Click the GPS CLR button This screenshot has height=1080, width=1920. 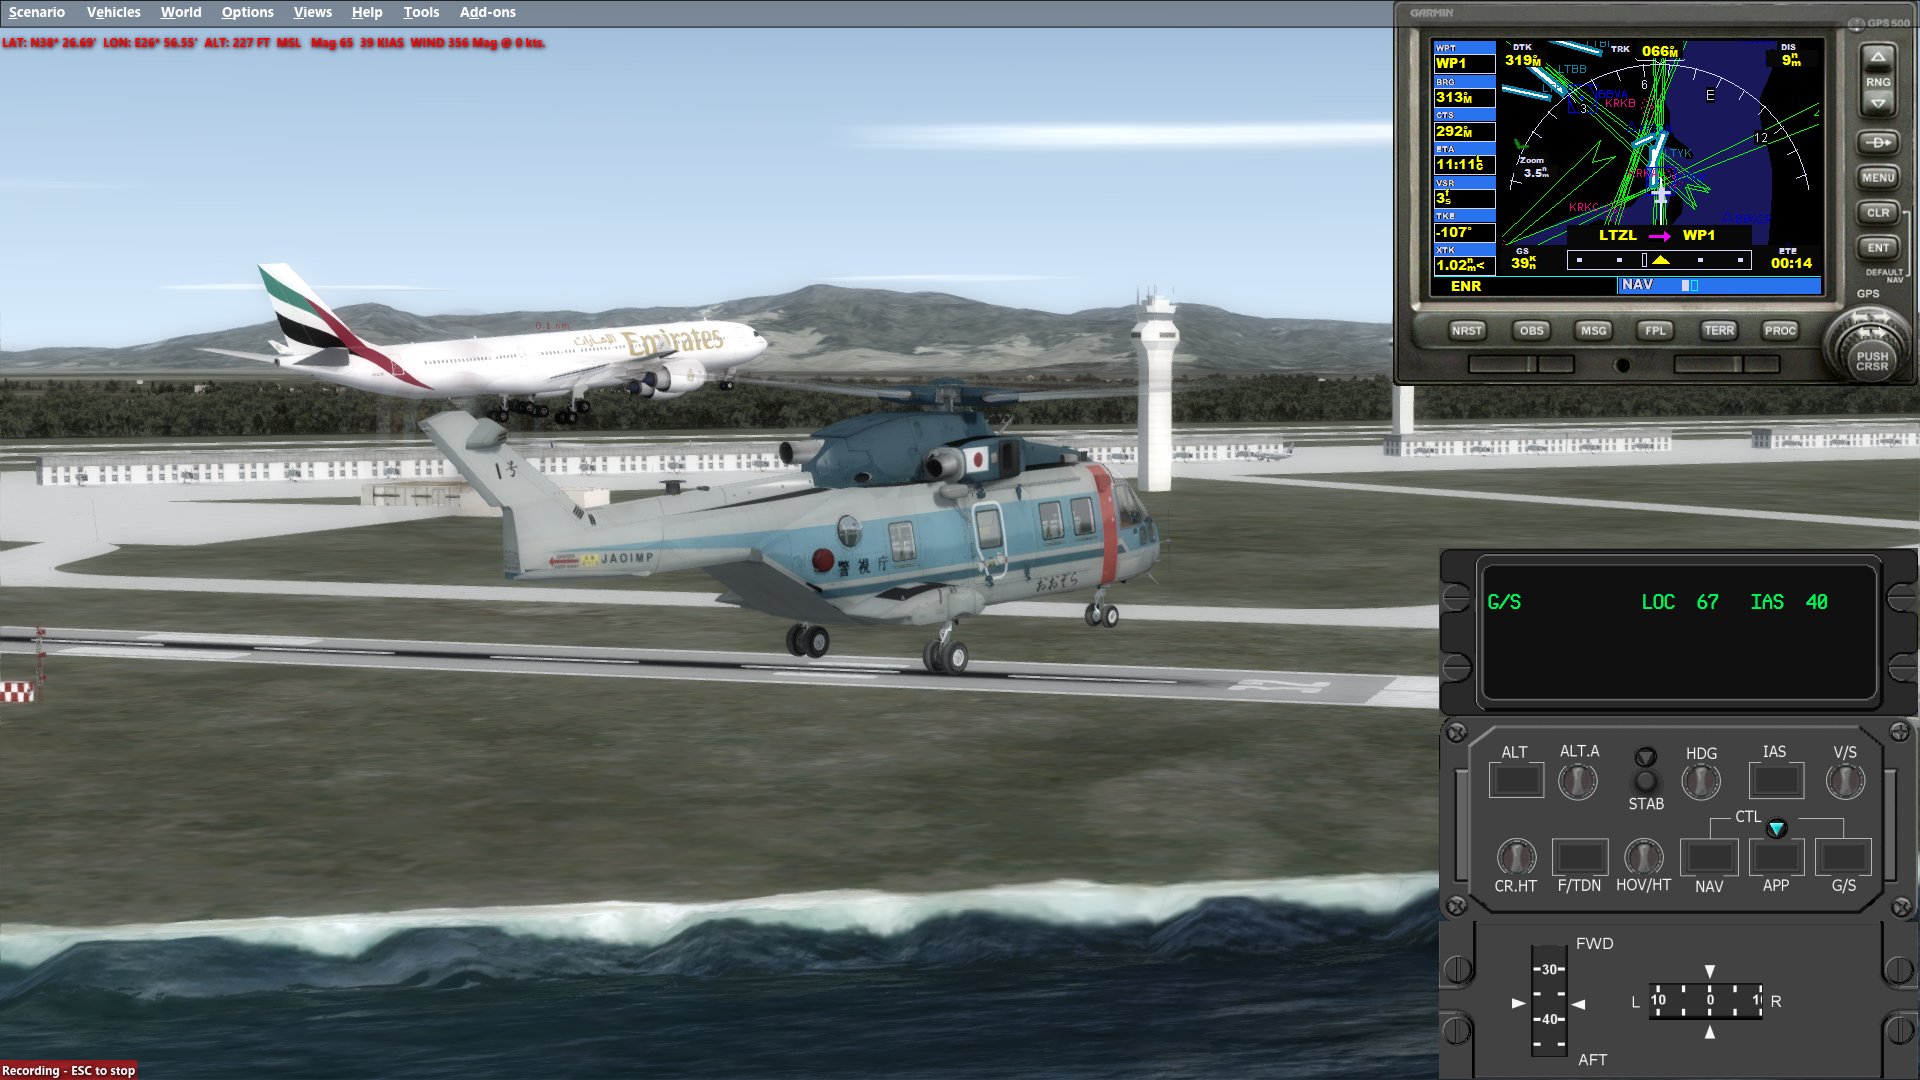(1878, 213)
